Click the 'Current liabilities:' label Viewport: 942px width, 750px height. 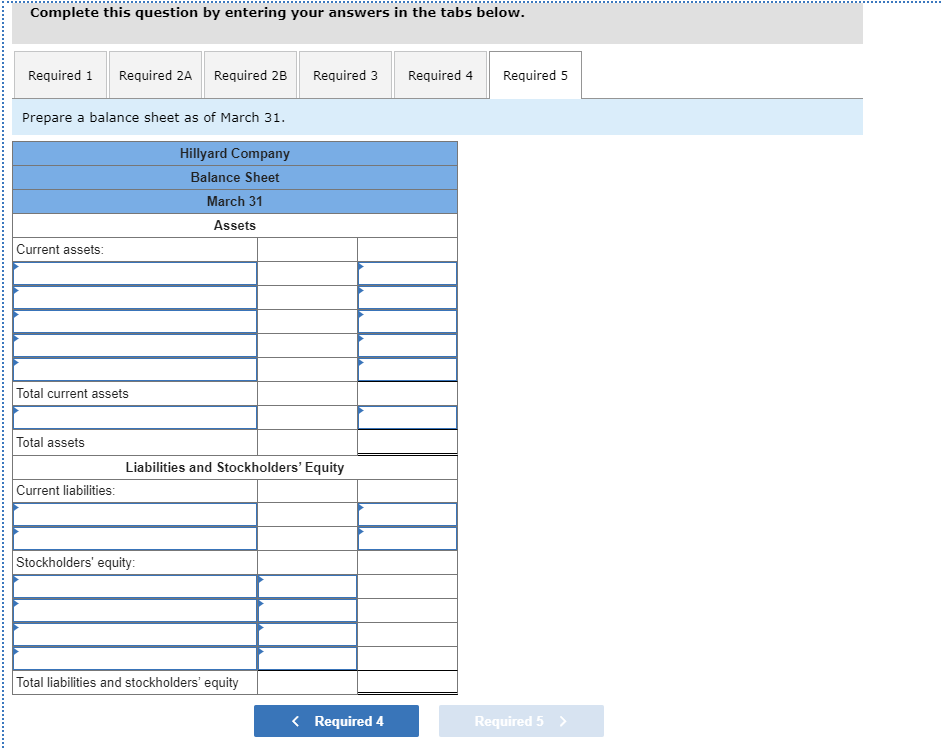click(65, 490)
